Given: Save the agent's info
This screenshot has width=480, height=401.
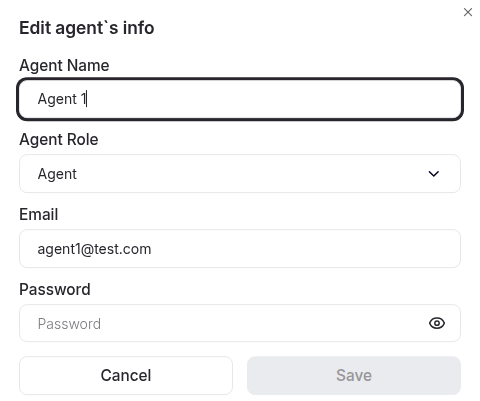Looking at the screenshot, I should 354,375.
